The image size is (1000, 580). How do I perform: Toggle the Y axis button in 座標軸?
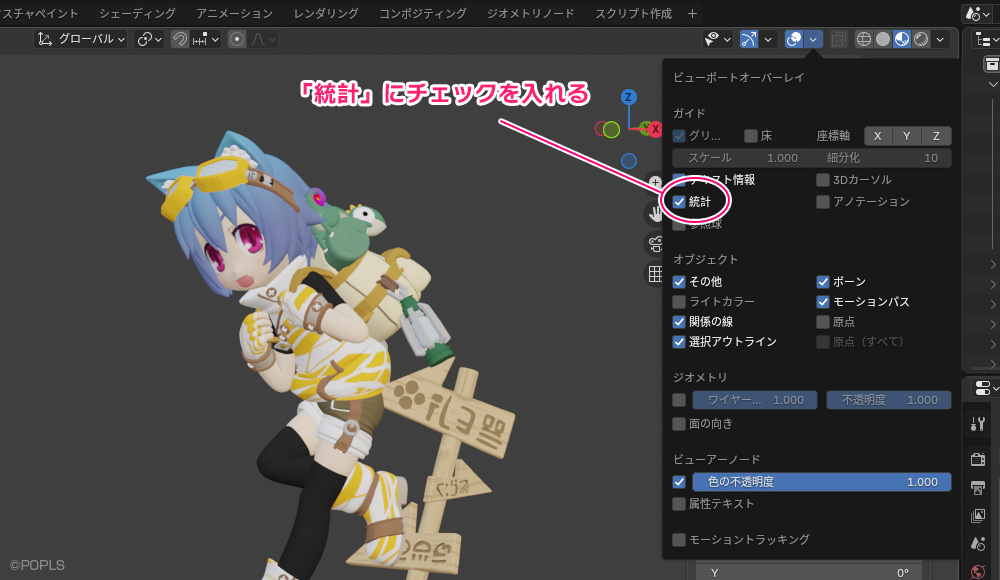point(906,136)
